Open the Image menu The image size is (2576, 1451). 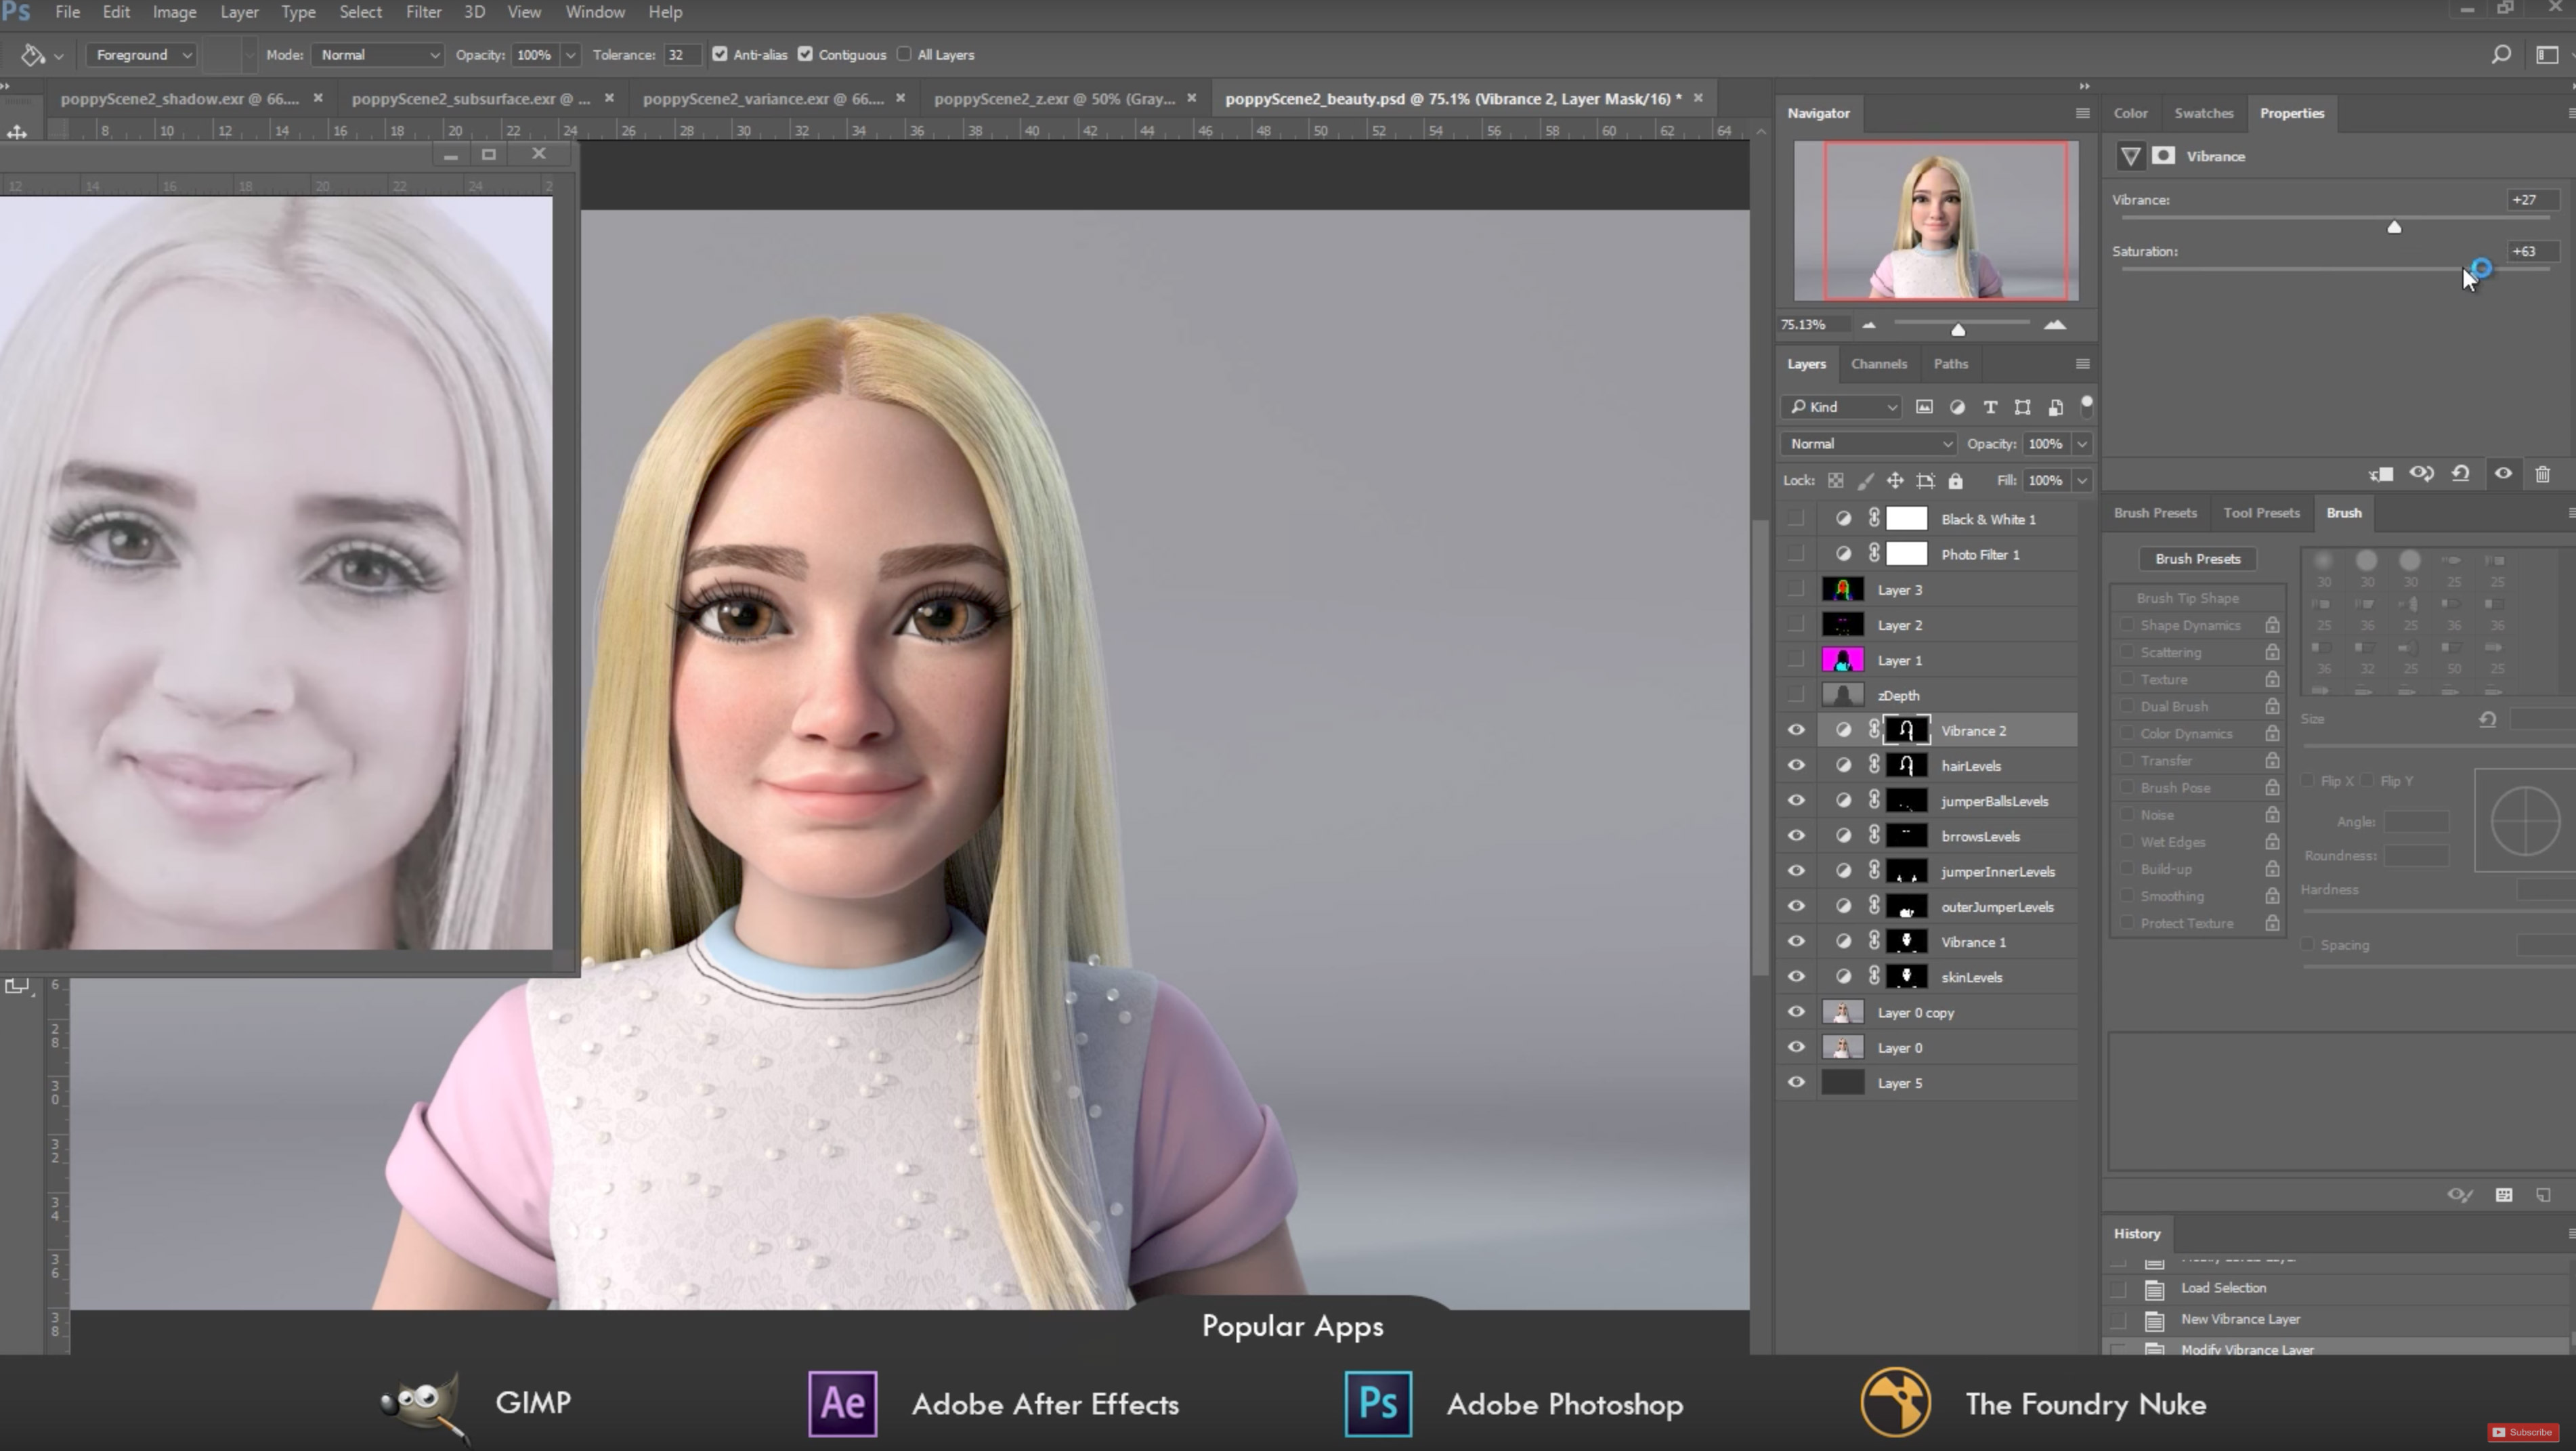[174, 12]
